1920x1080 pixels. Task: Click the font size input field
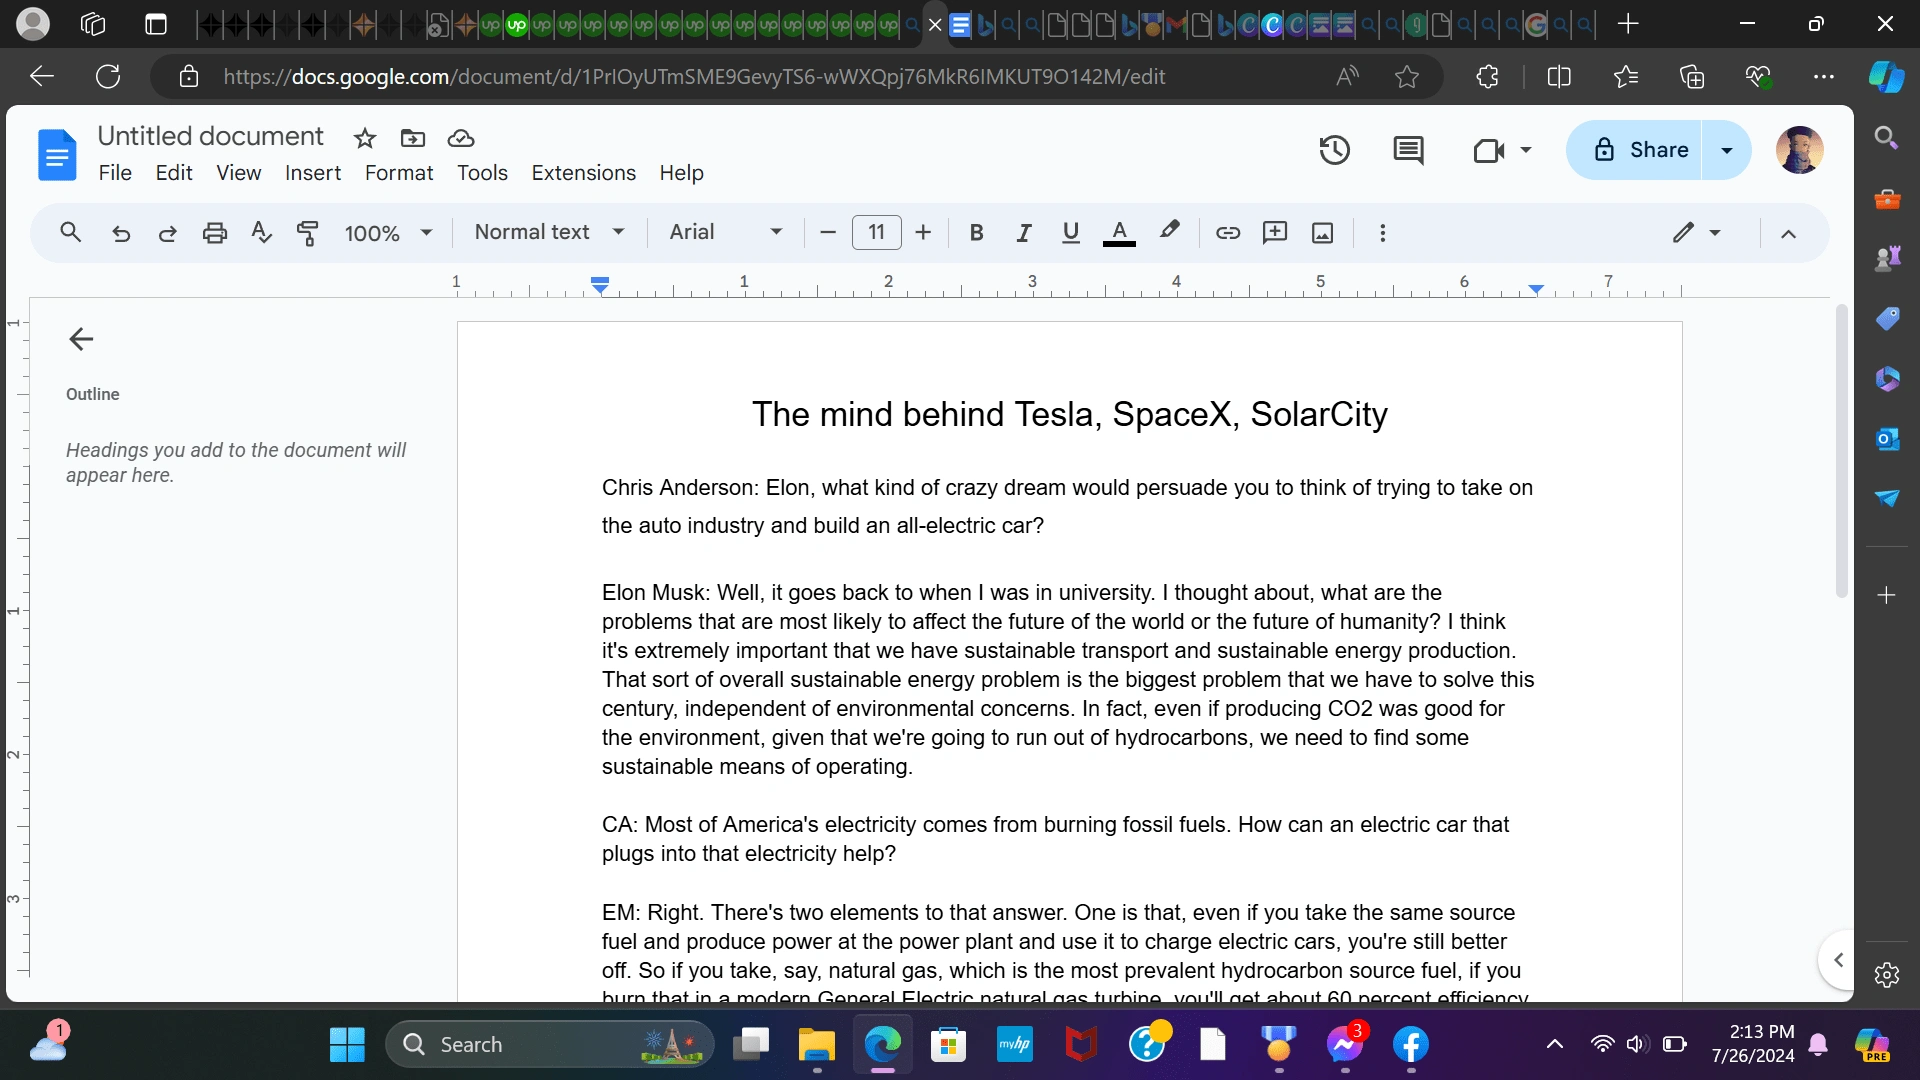[876, 233]
